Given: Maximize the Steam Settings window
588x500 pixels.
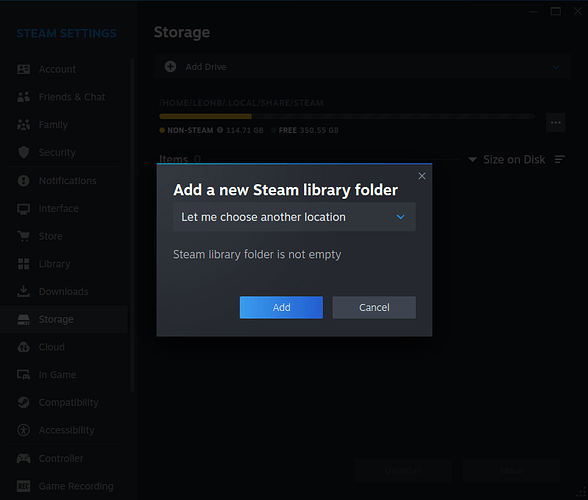Looking at the screenshot, I should click(556, 11).
